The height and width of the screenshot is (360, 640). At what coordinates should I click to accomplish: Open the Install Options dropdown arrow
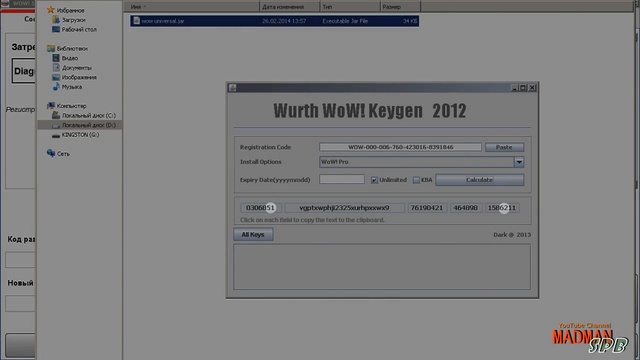tap(519, 162)
